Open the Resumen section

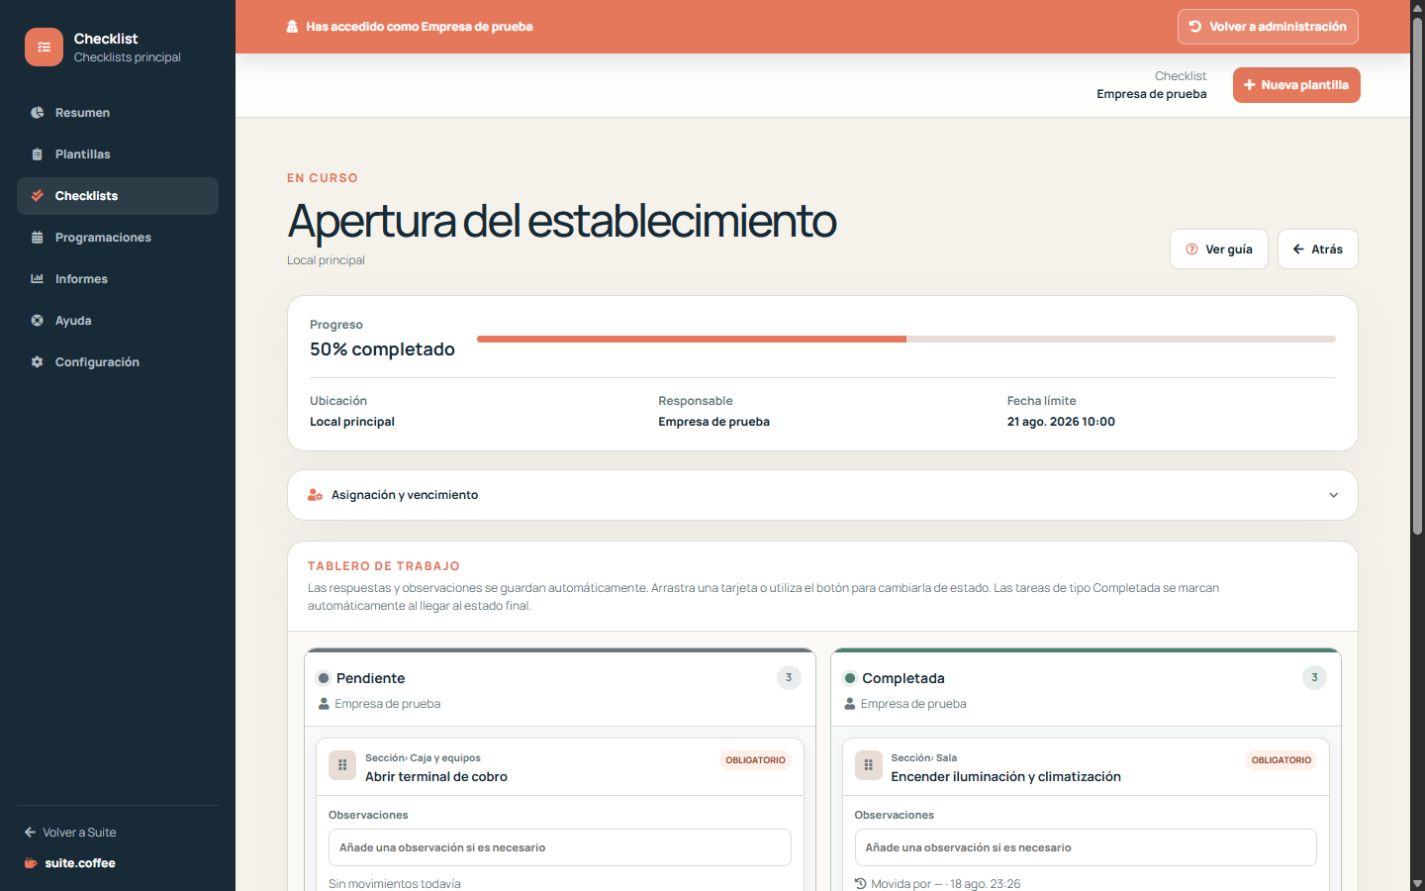[118, 112]
